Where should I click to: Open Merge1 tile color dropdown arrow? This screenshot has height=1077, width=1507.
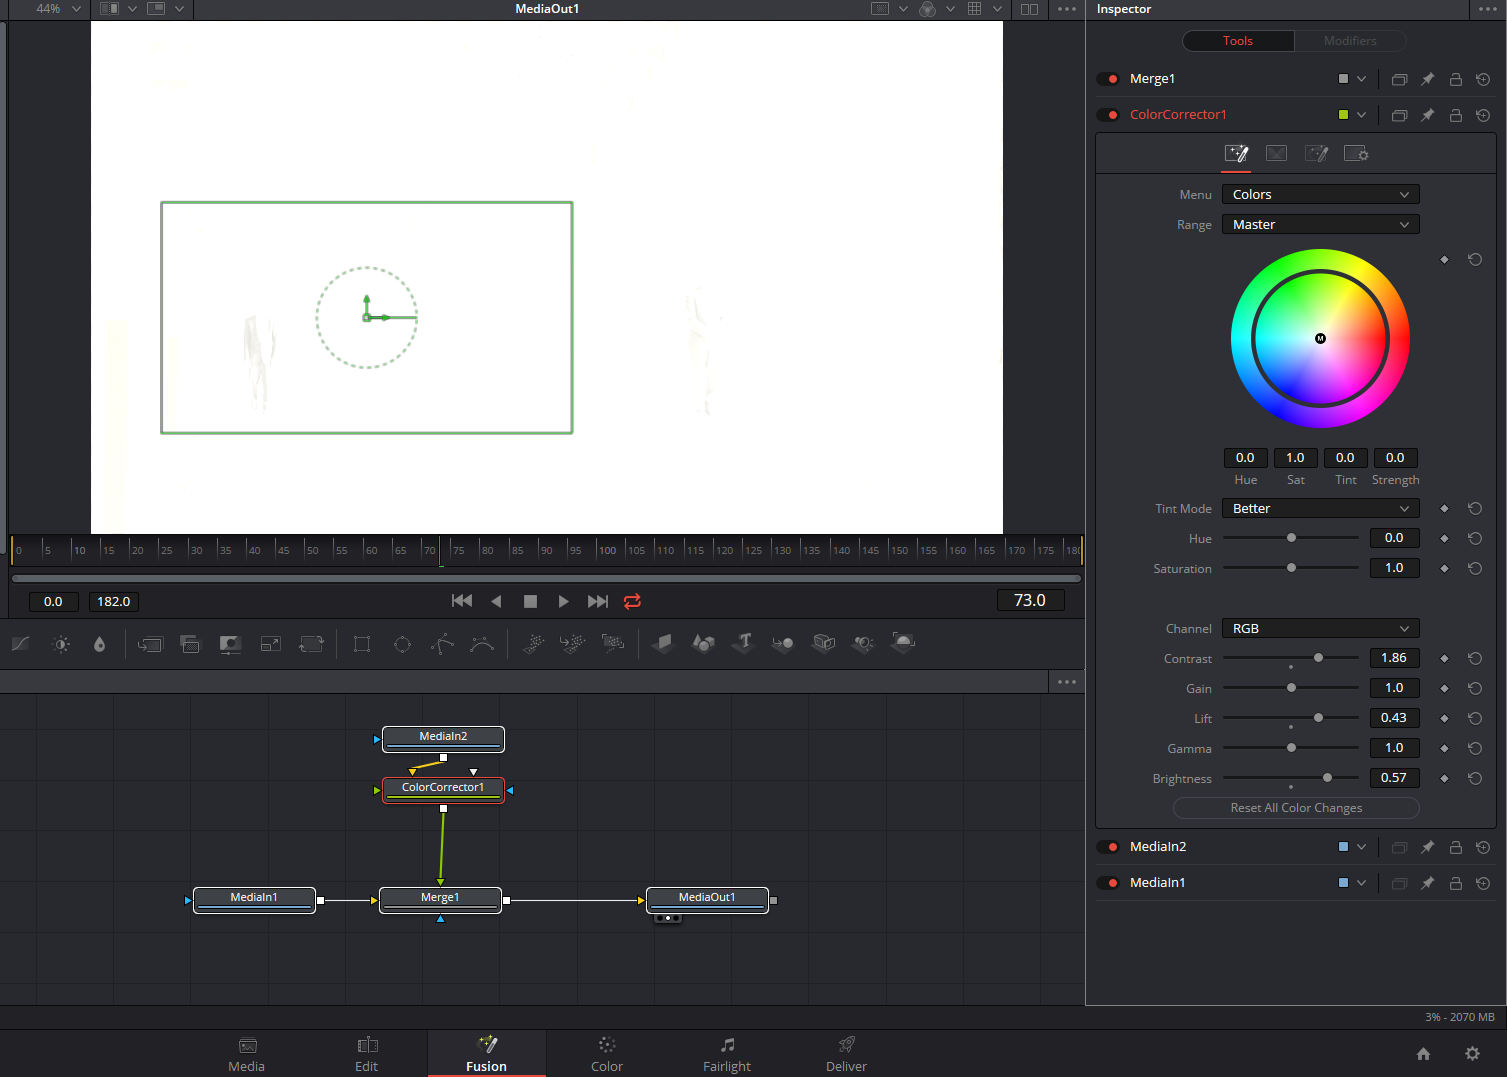click(x=1361, y=79)
